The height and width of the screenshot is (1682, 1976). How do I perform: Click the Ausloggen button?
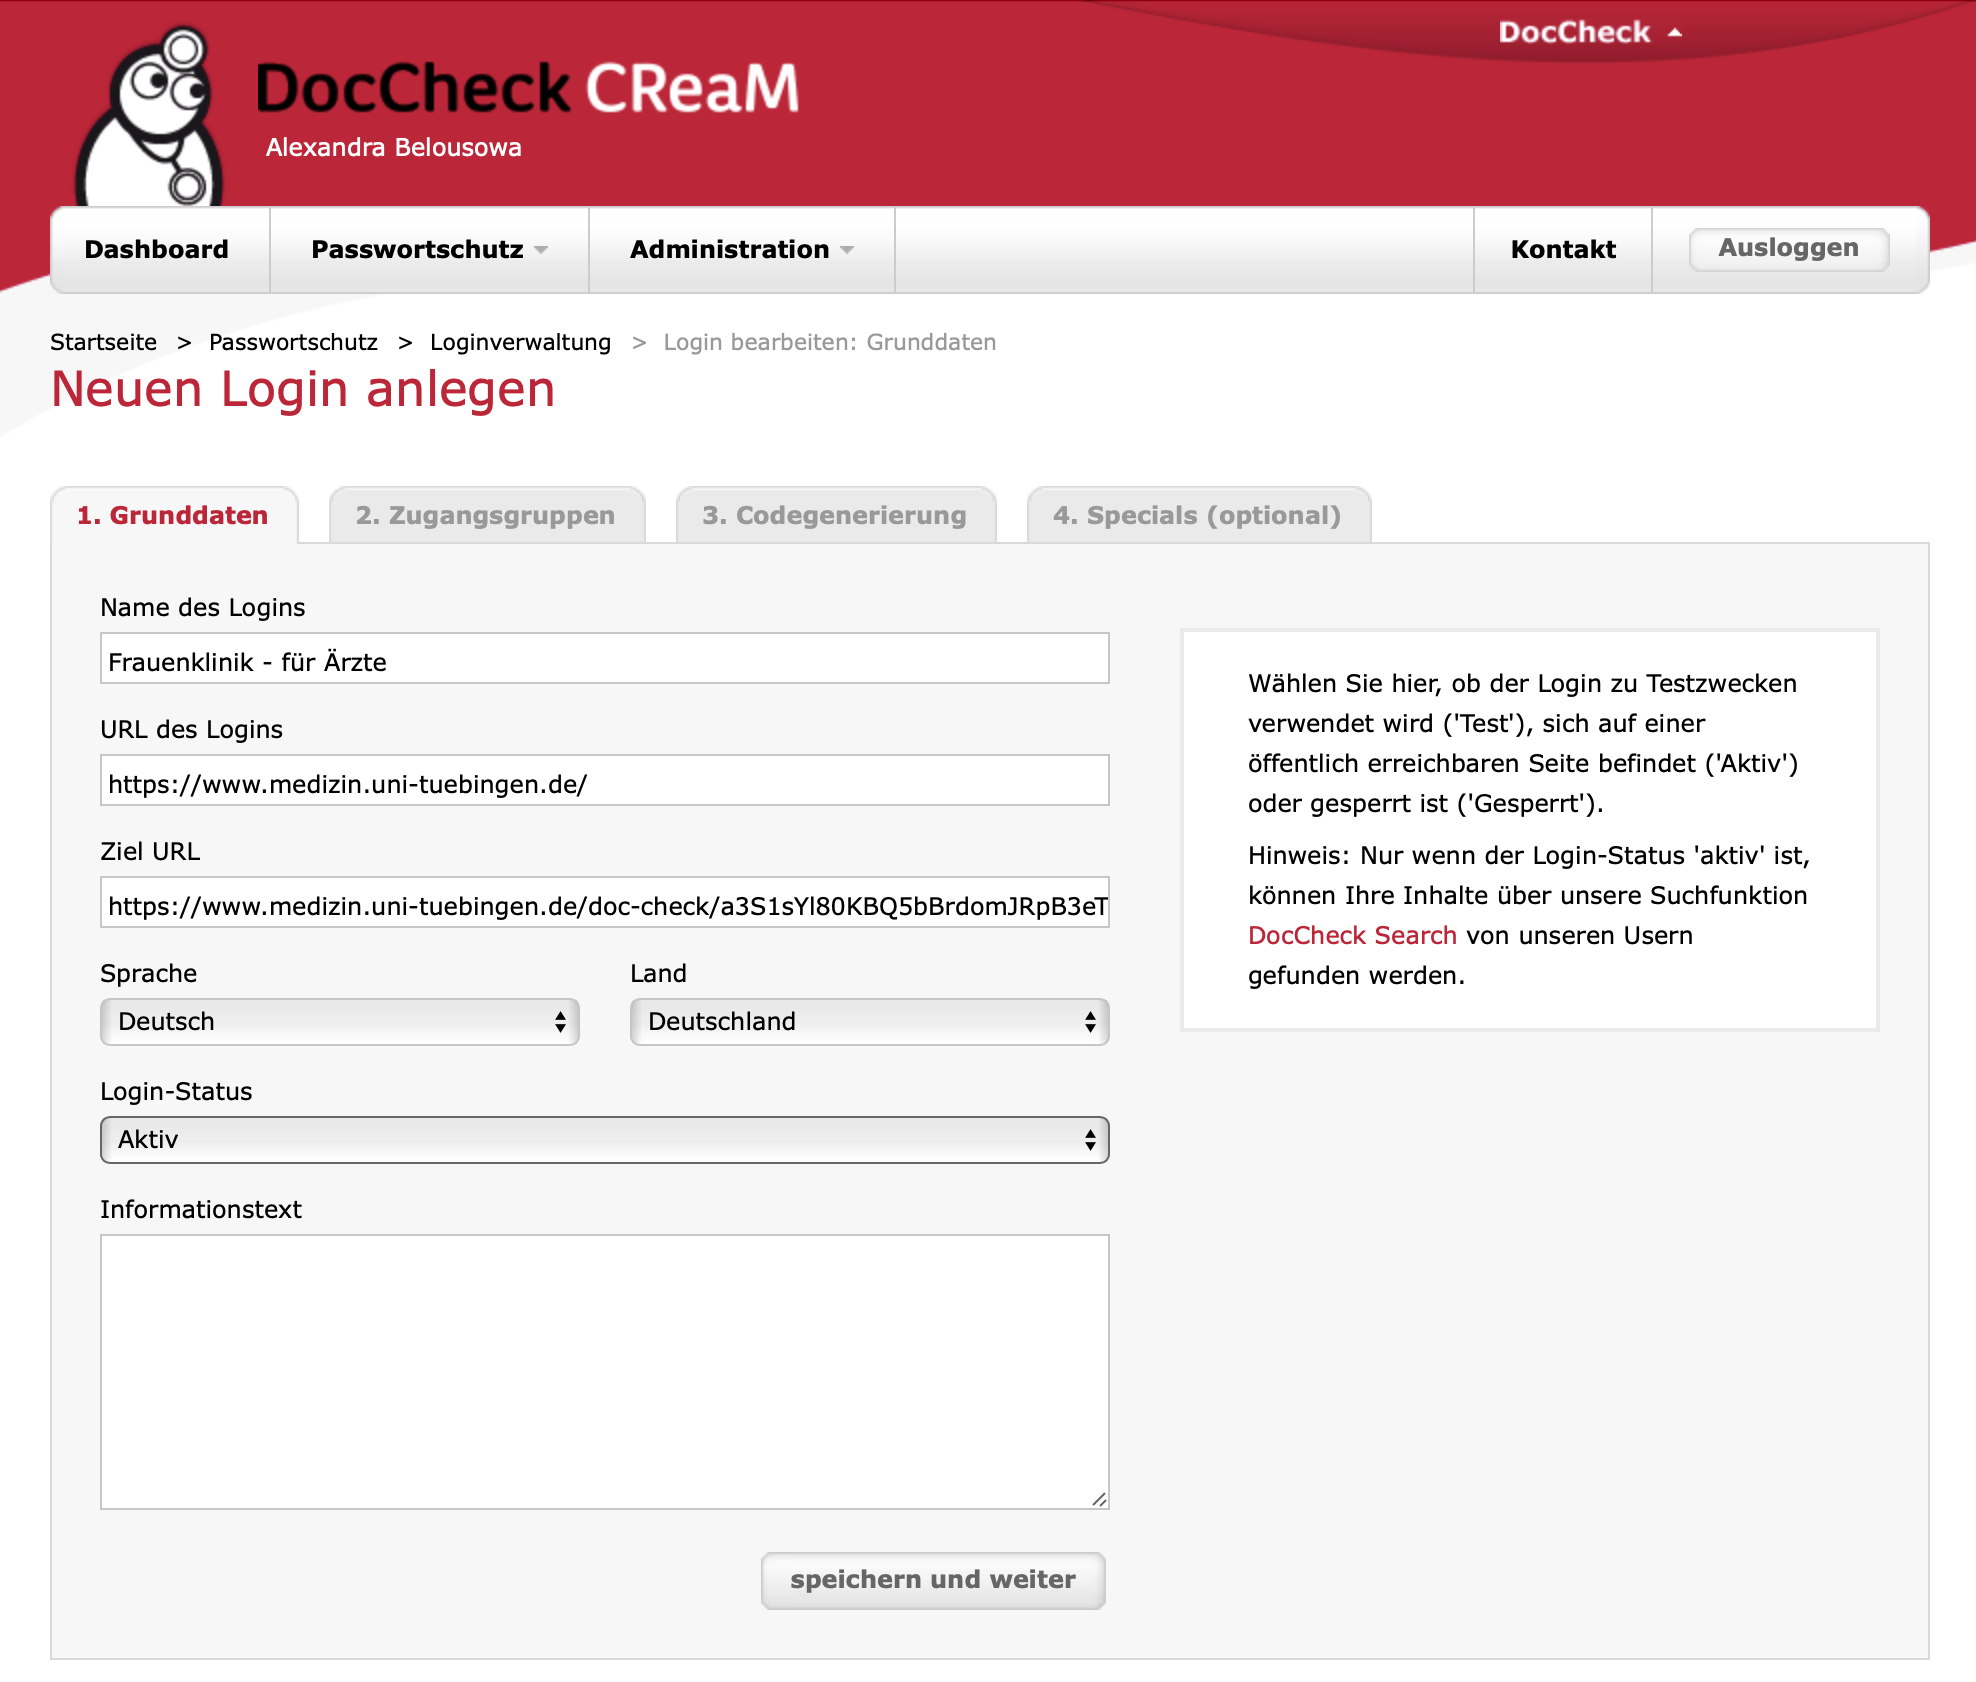click(x=1788, y=248)
